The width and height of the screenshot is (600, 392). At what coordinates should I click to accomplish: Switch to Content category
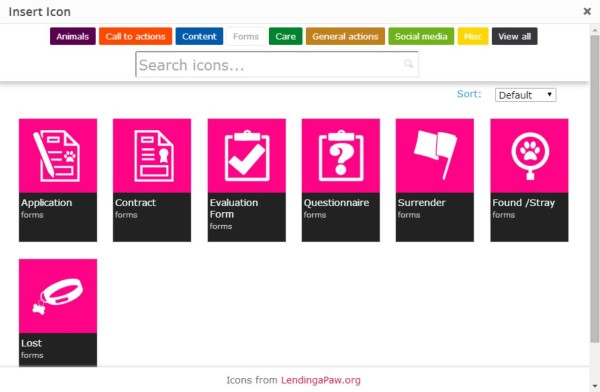(199, 36)
